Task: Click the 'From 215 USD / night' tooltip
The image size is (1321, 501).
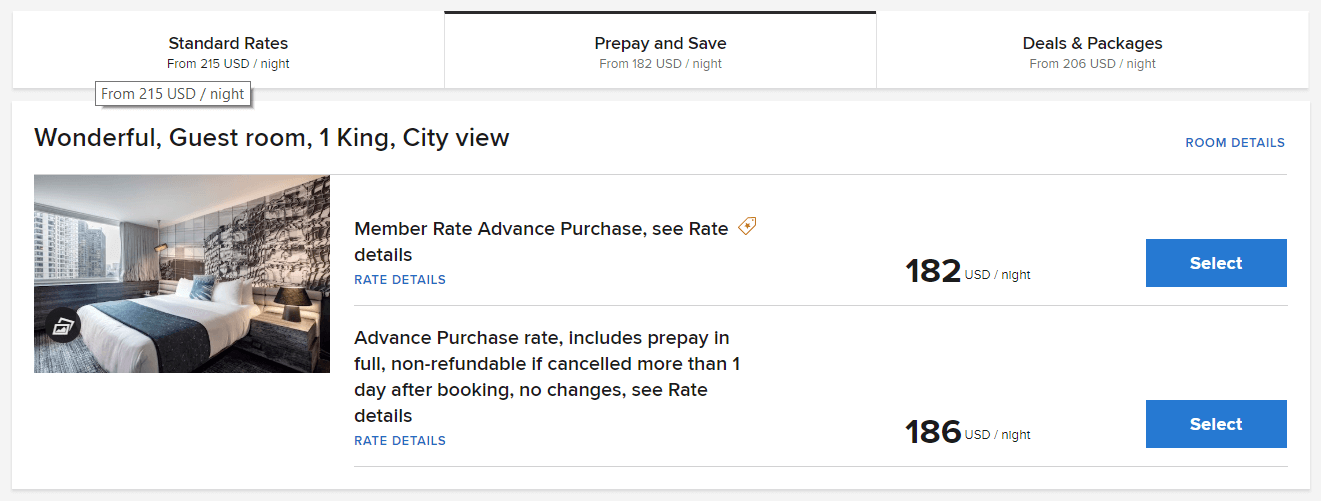Action: 172,94
